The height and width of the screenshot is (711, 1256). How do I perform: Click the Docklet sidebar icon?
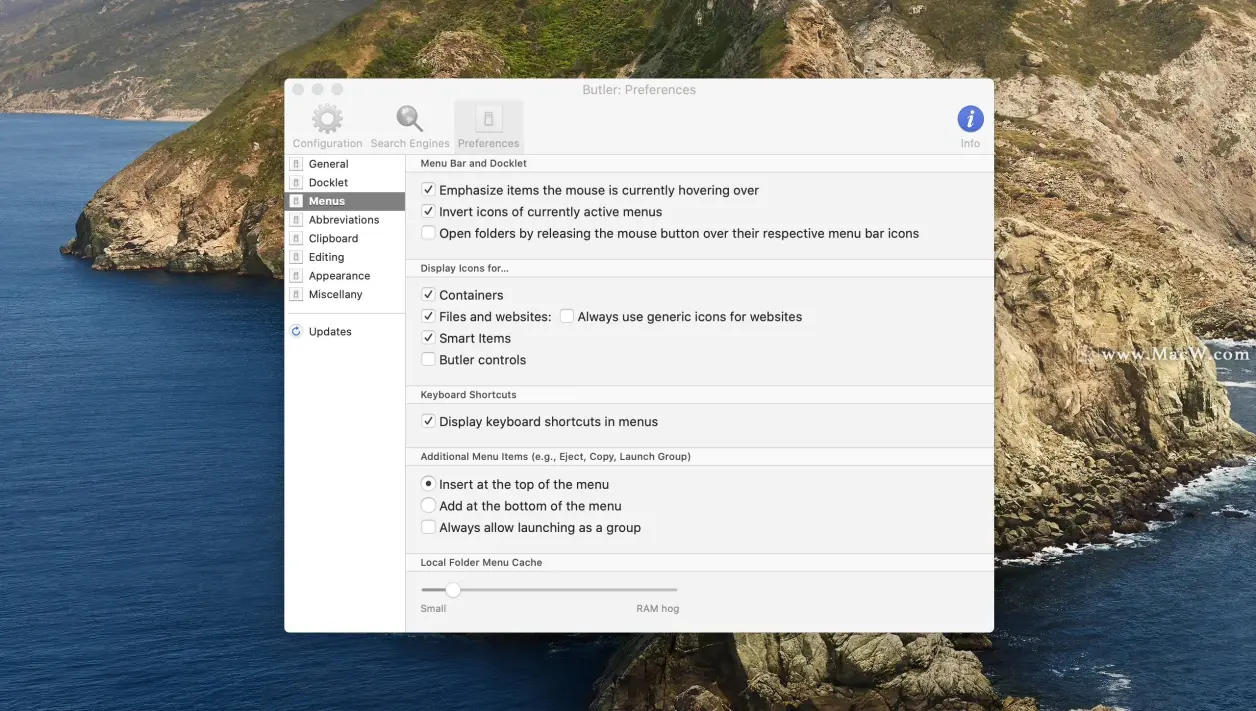click(x=297, y=182)
